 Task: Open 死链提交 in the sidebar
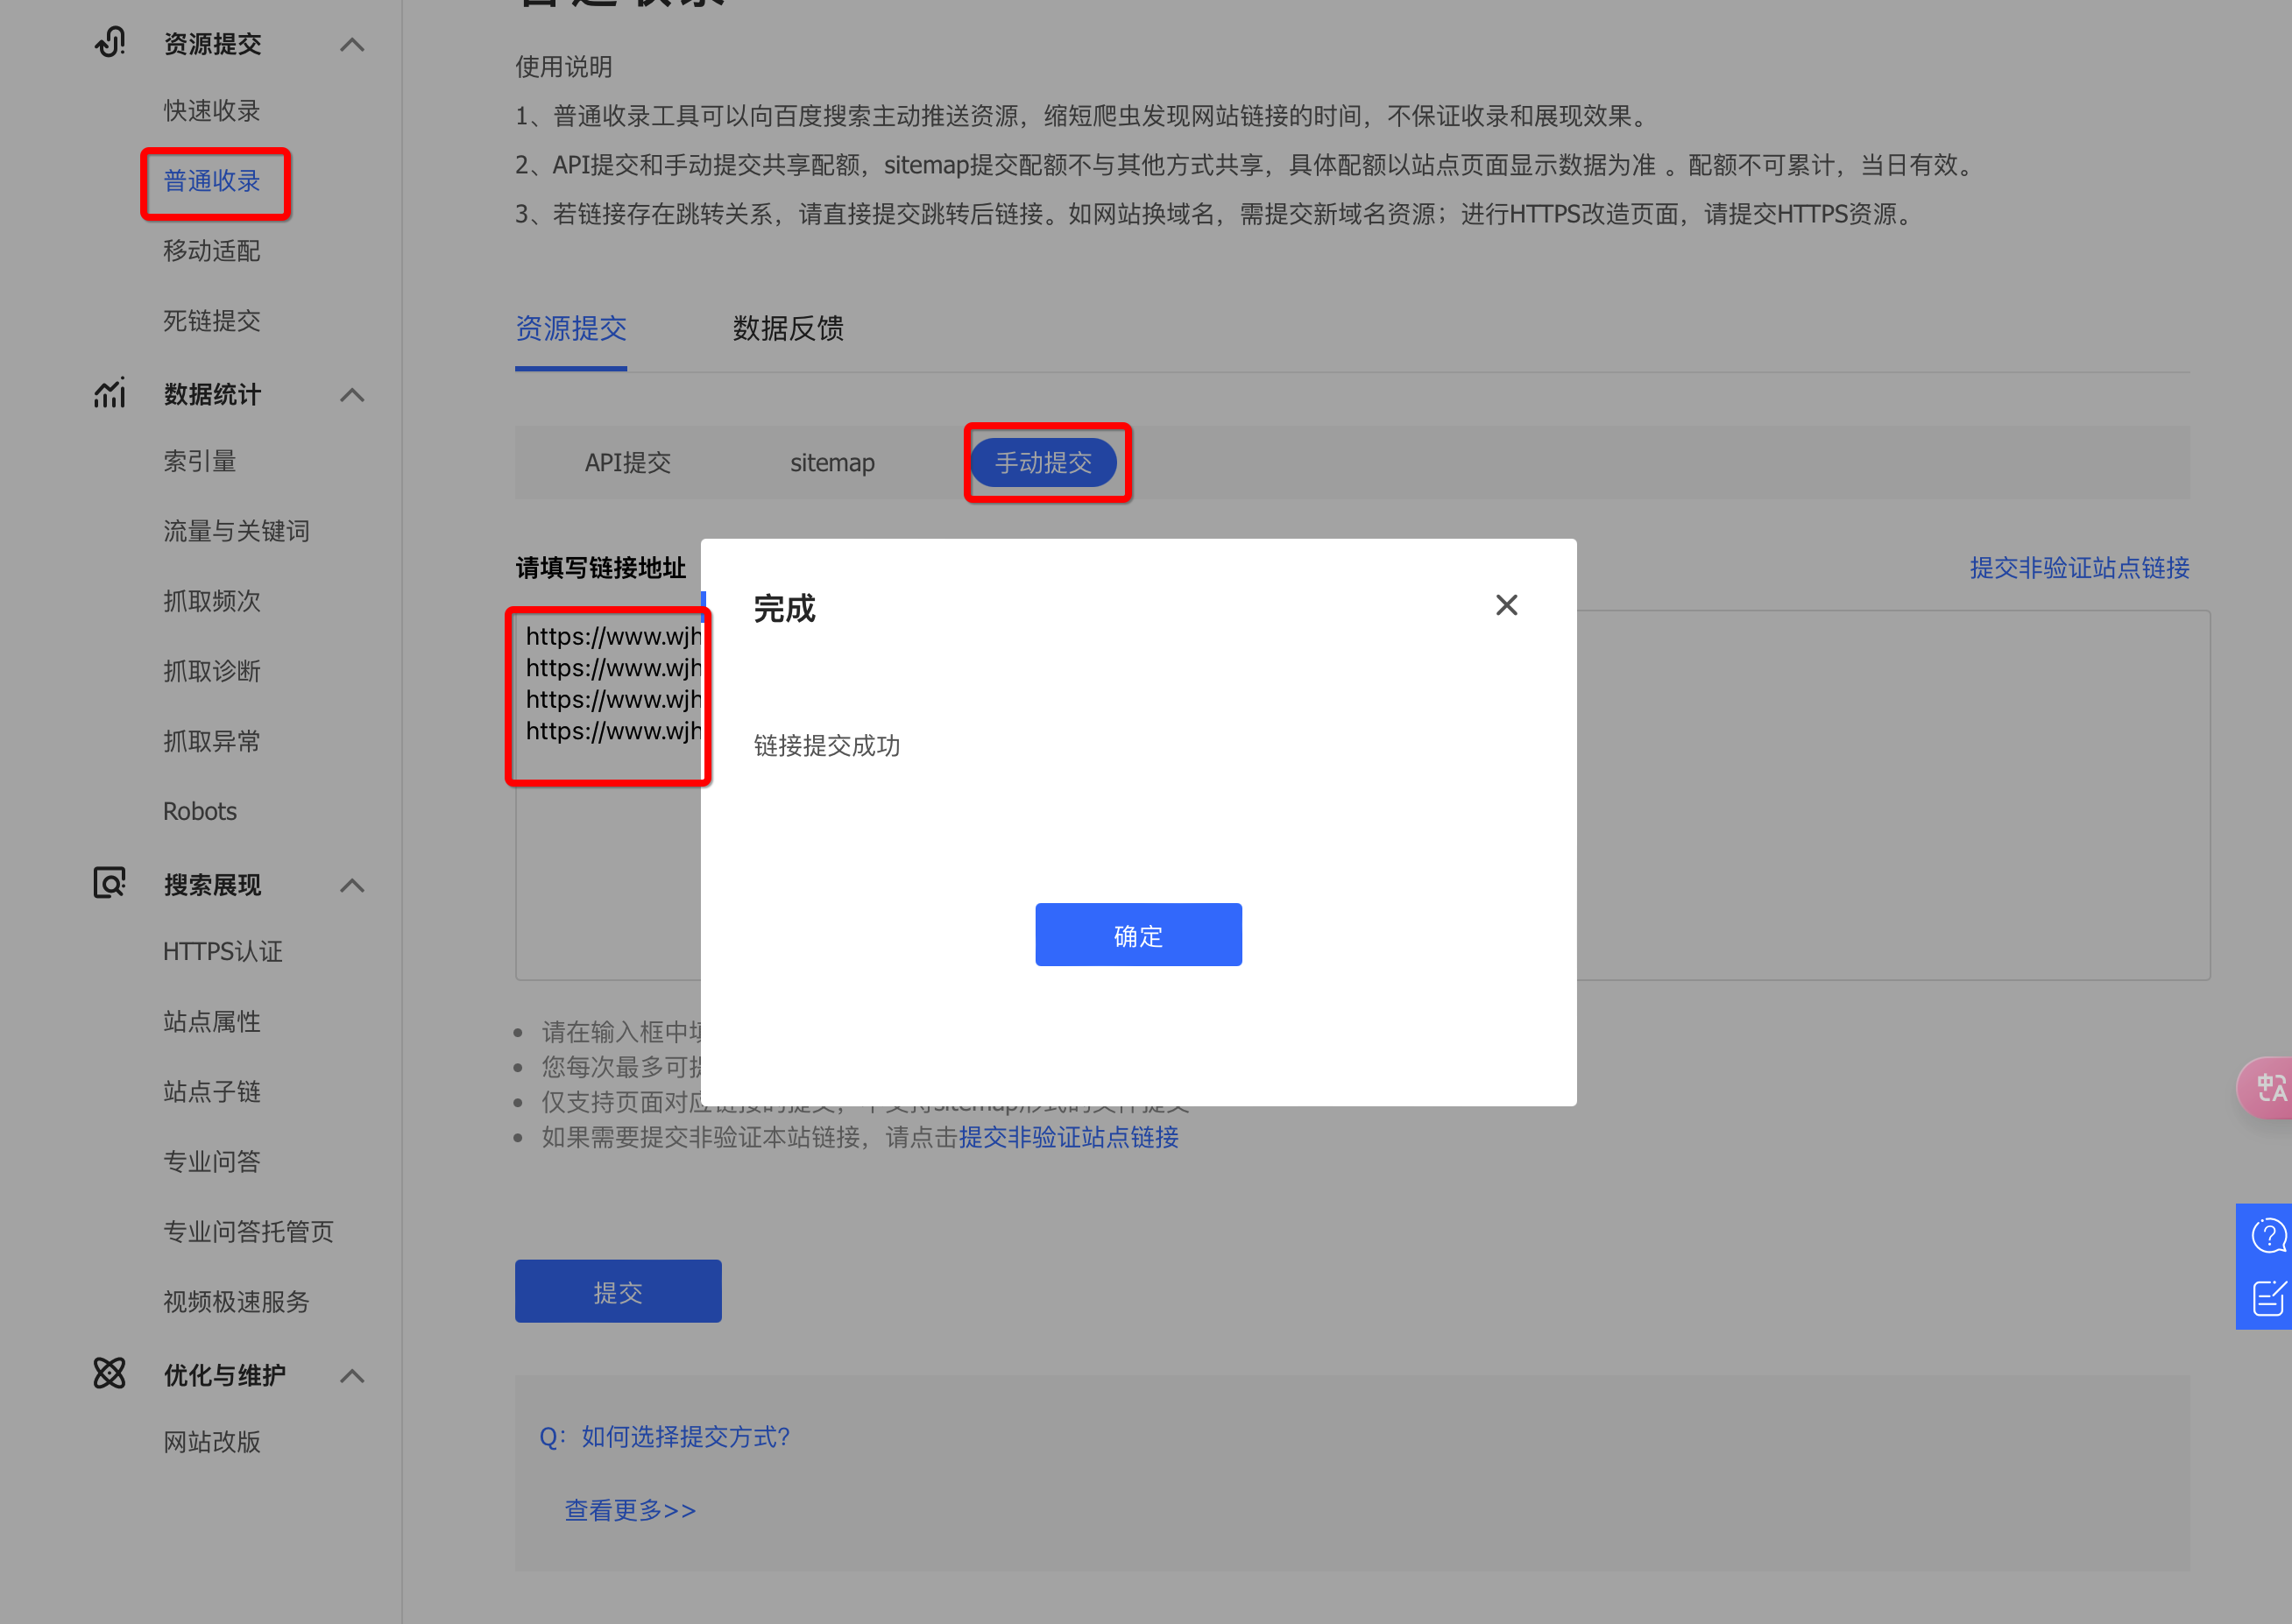pos(212,321)
